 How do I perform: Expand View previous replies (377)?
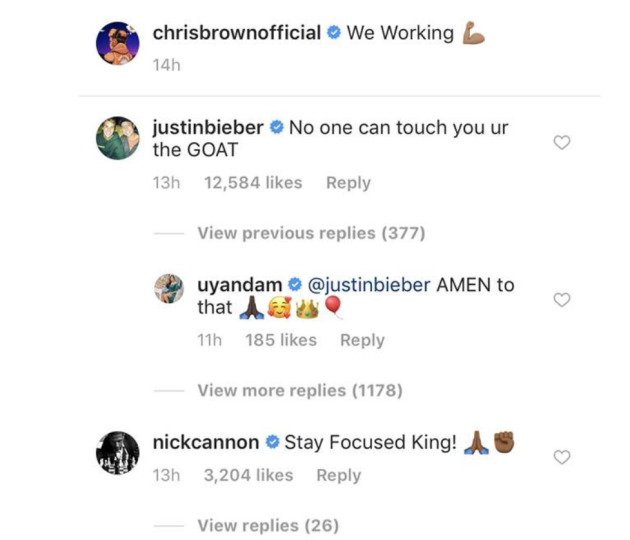(311, 233)
